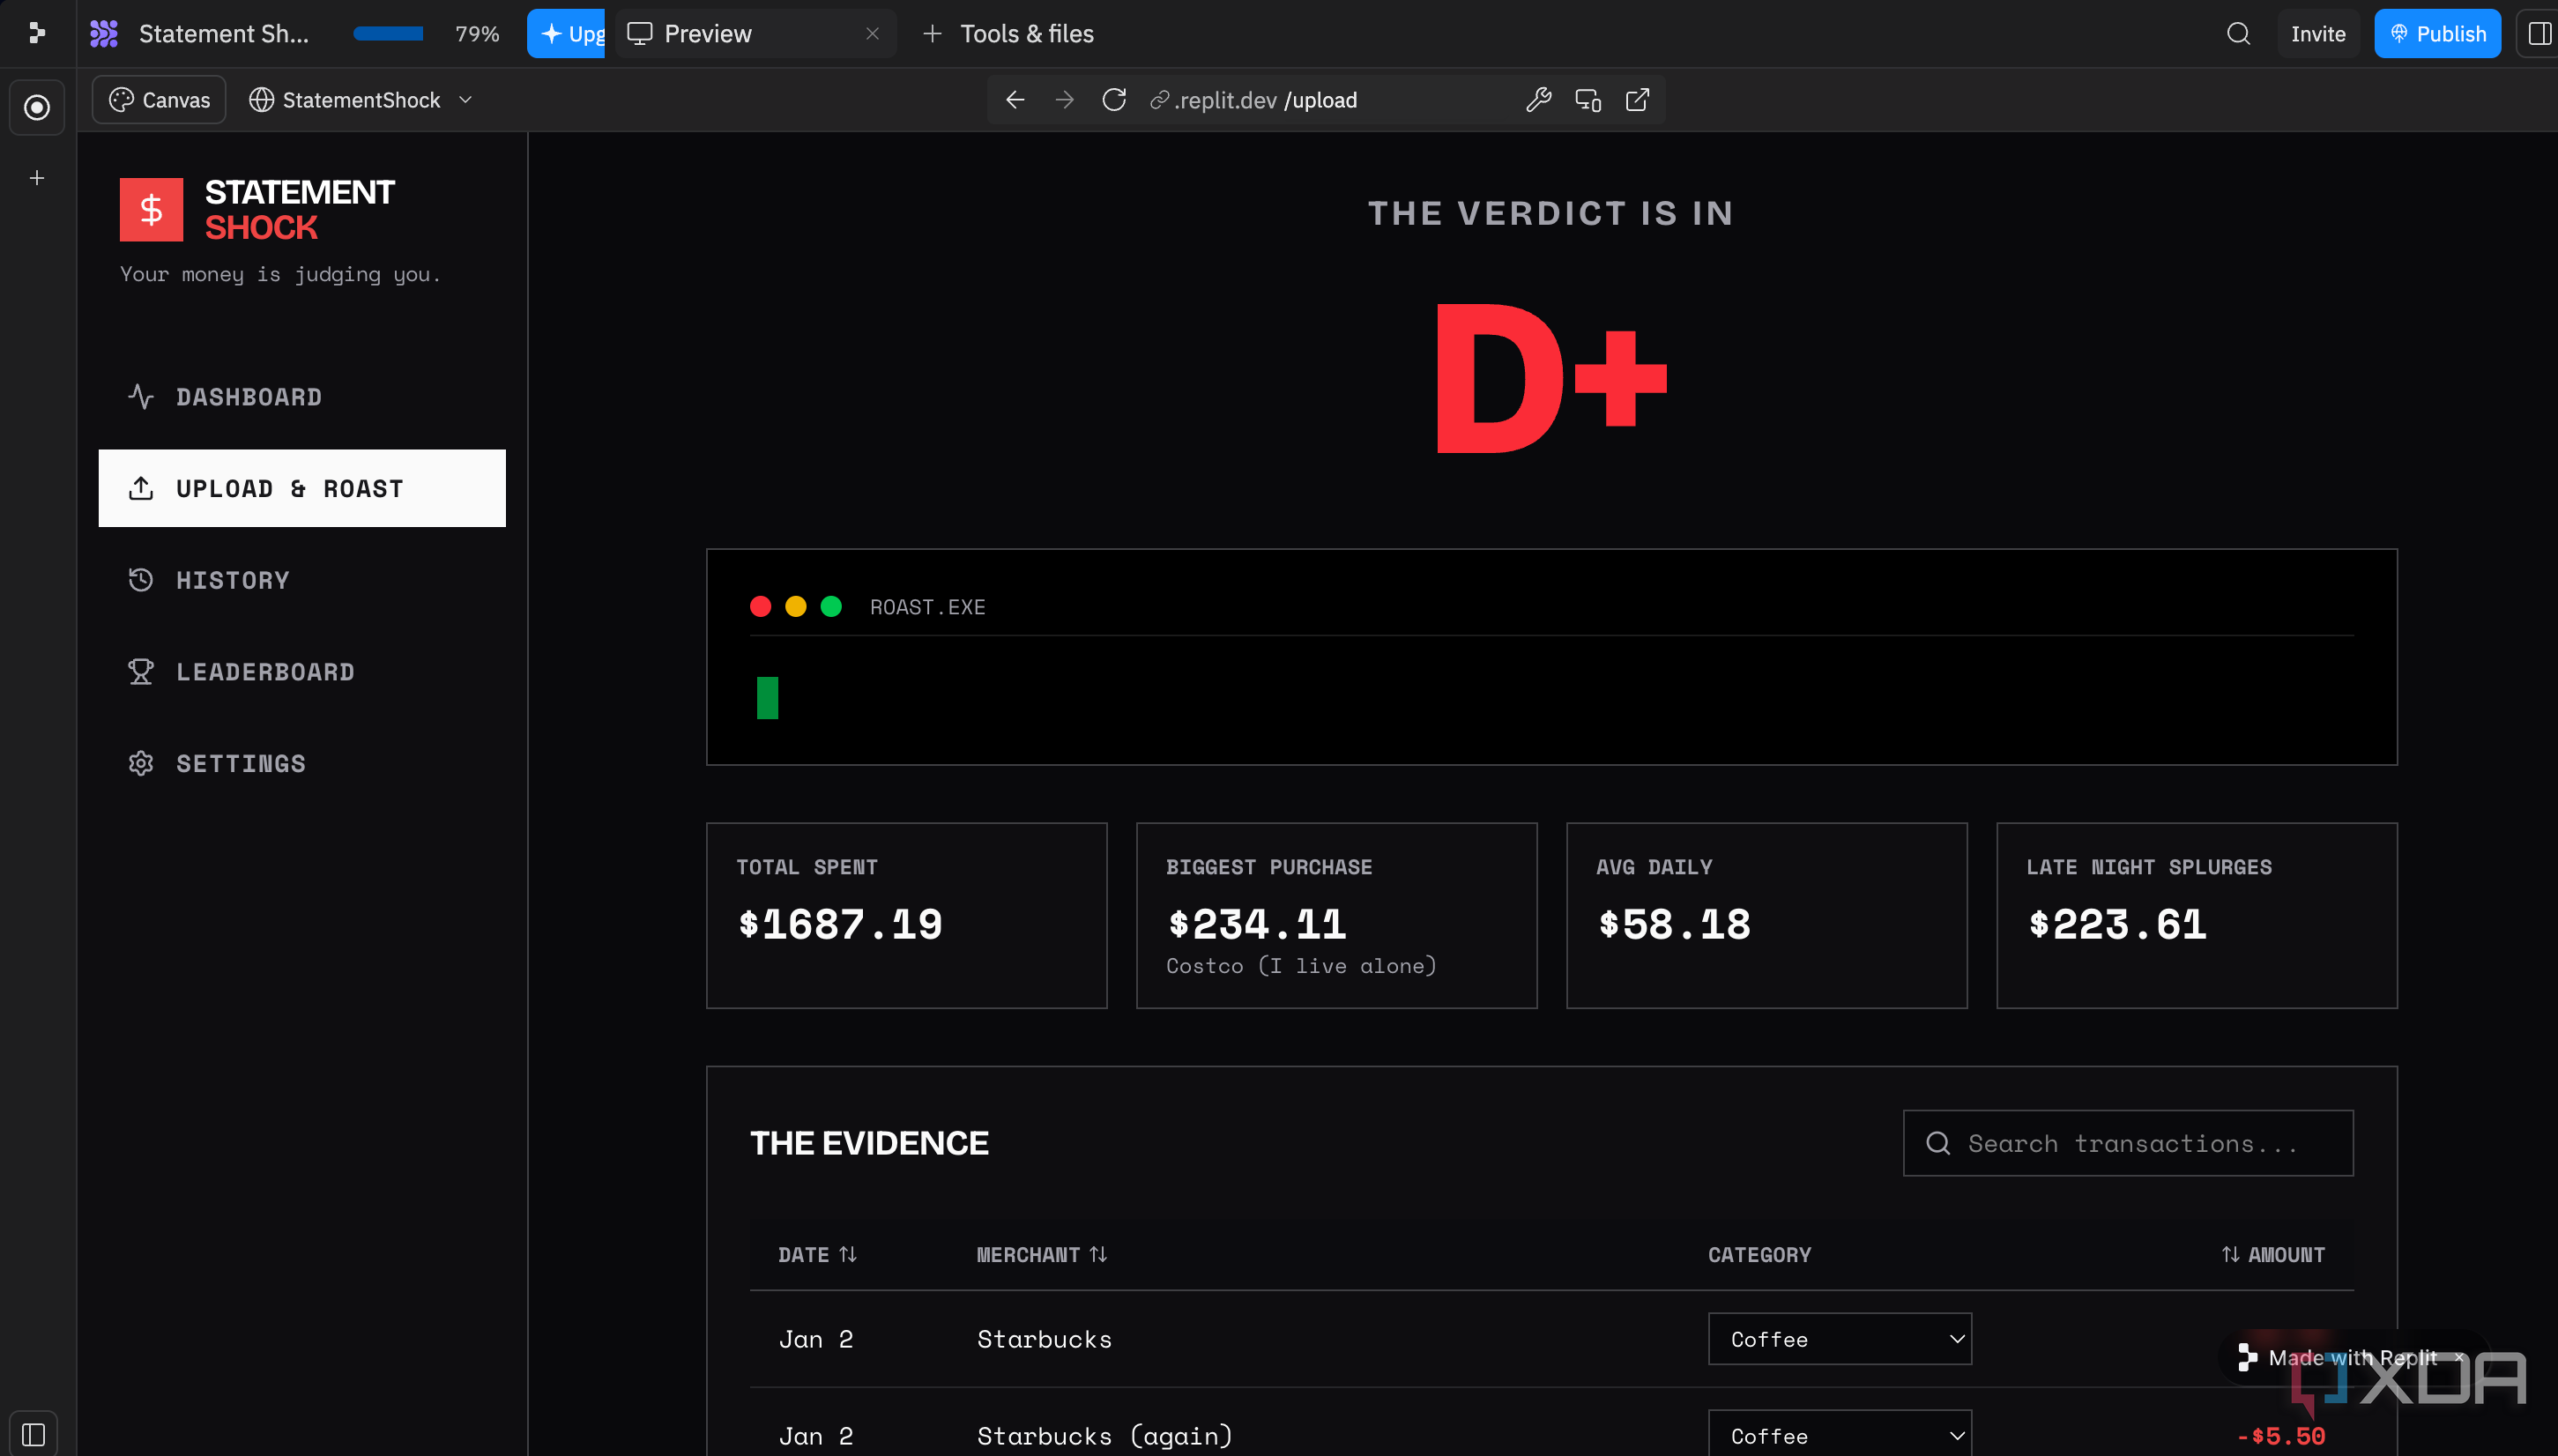Sort transactions by Date
The height and width of the screenshot is (1456, 2558).
817,1254
